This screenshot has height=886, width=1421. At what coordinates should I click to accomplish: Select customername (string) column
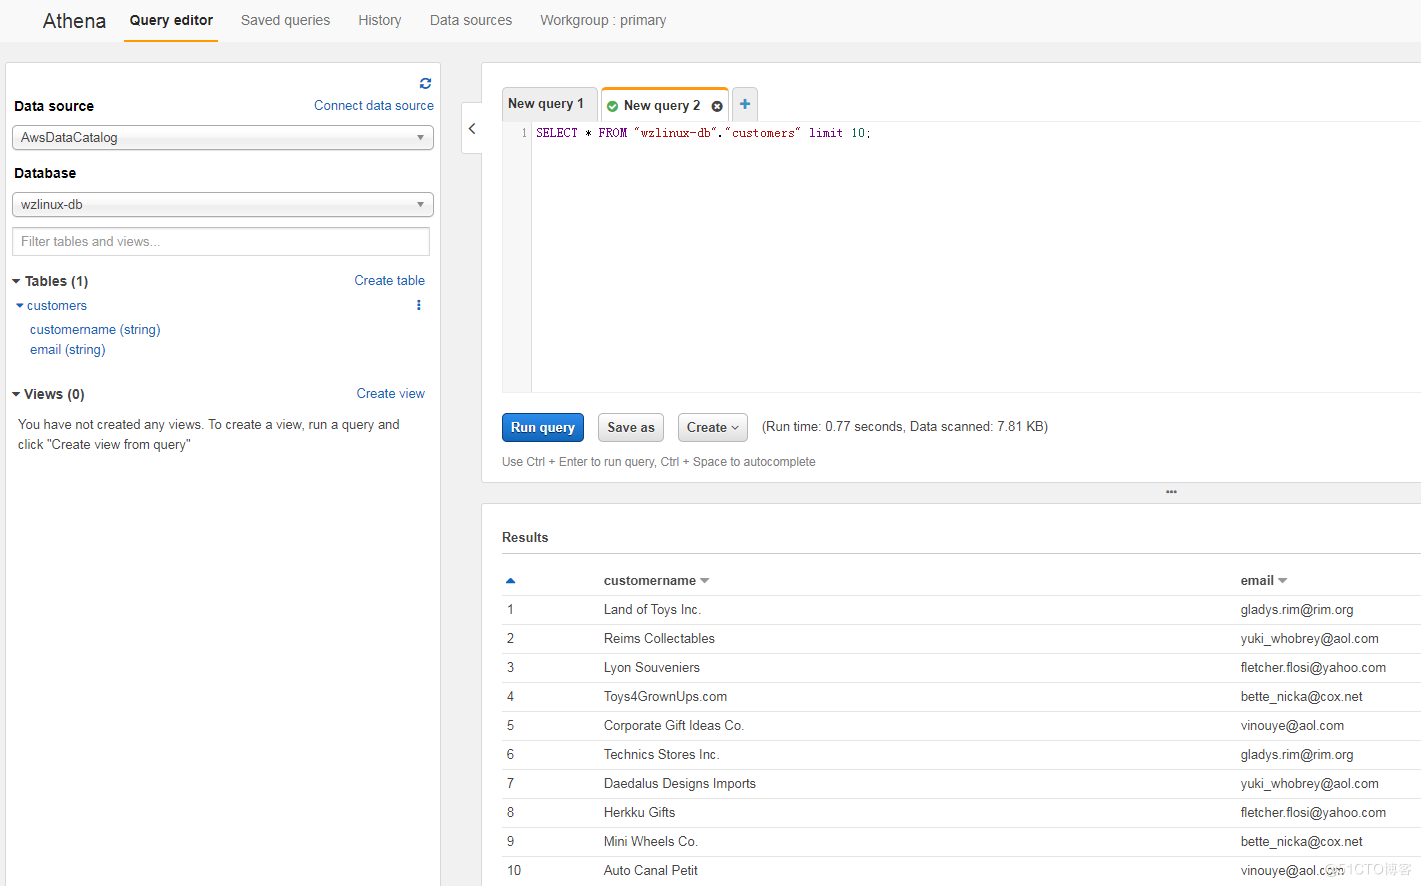pos(95,330)
